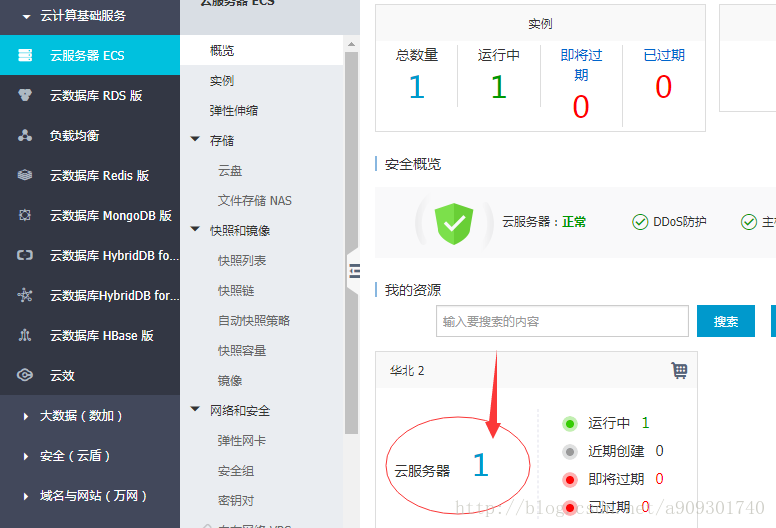Click the 即将过期 instances link

(581, 65)
